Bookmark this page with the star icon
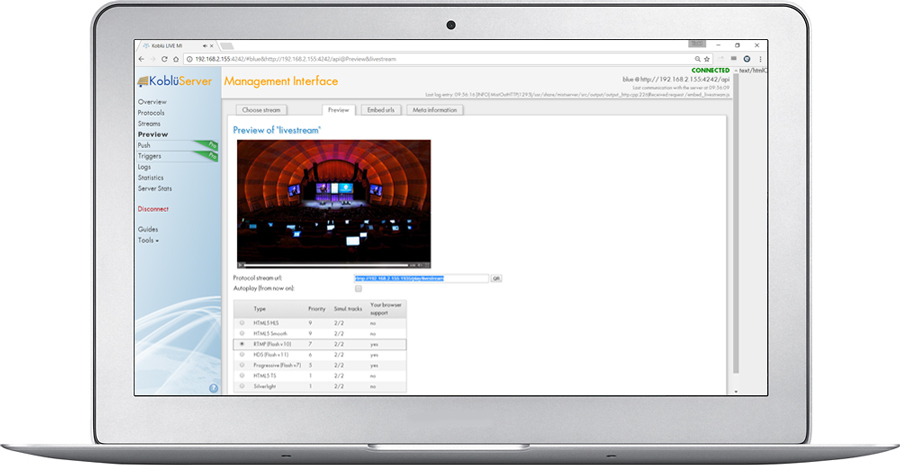900x465 pixels. pos(707,59)
